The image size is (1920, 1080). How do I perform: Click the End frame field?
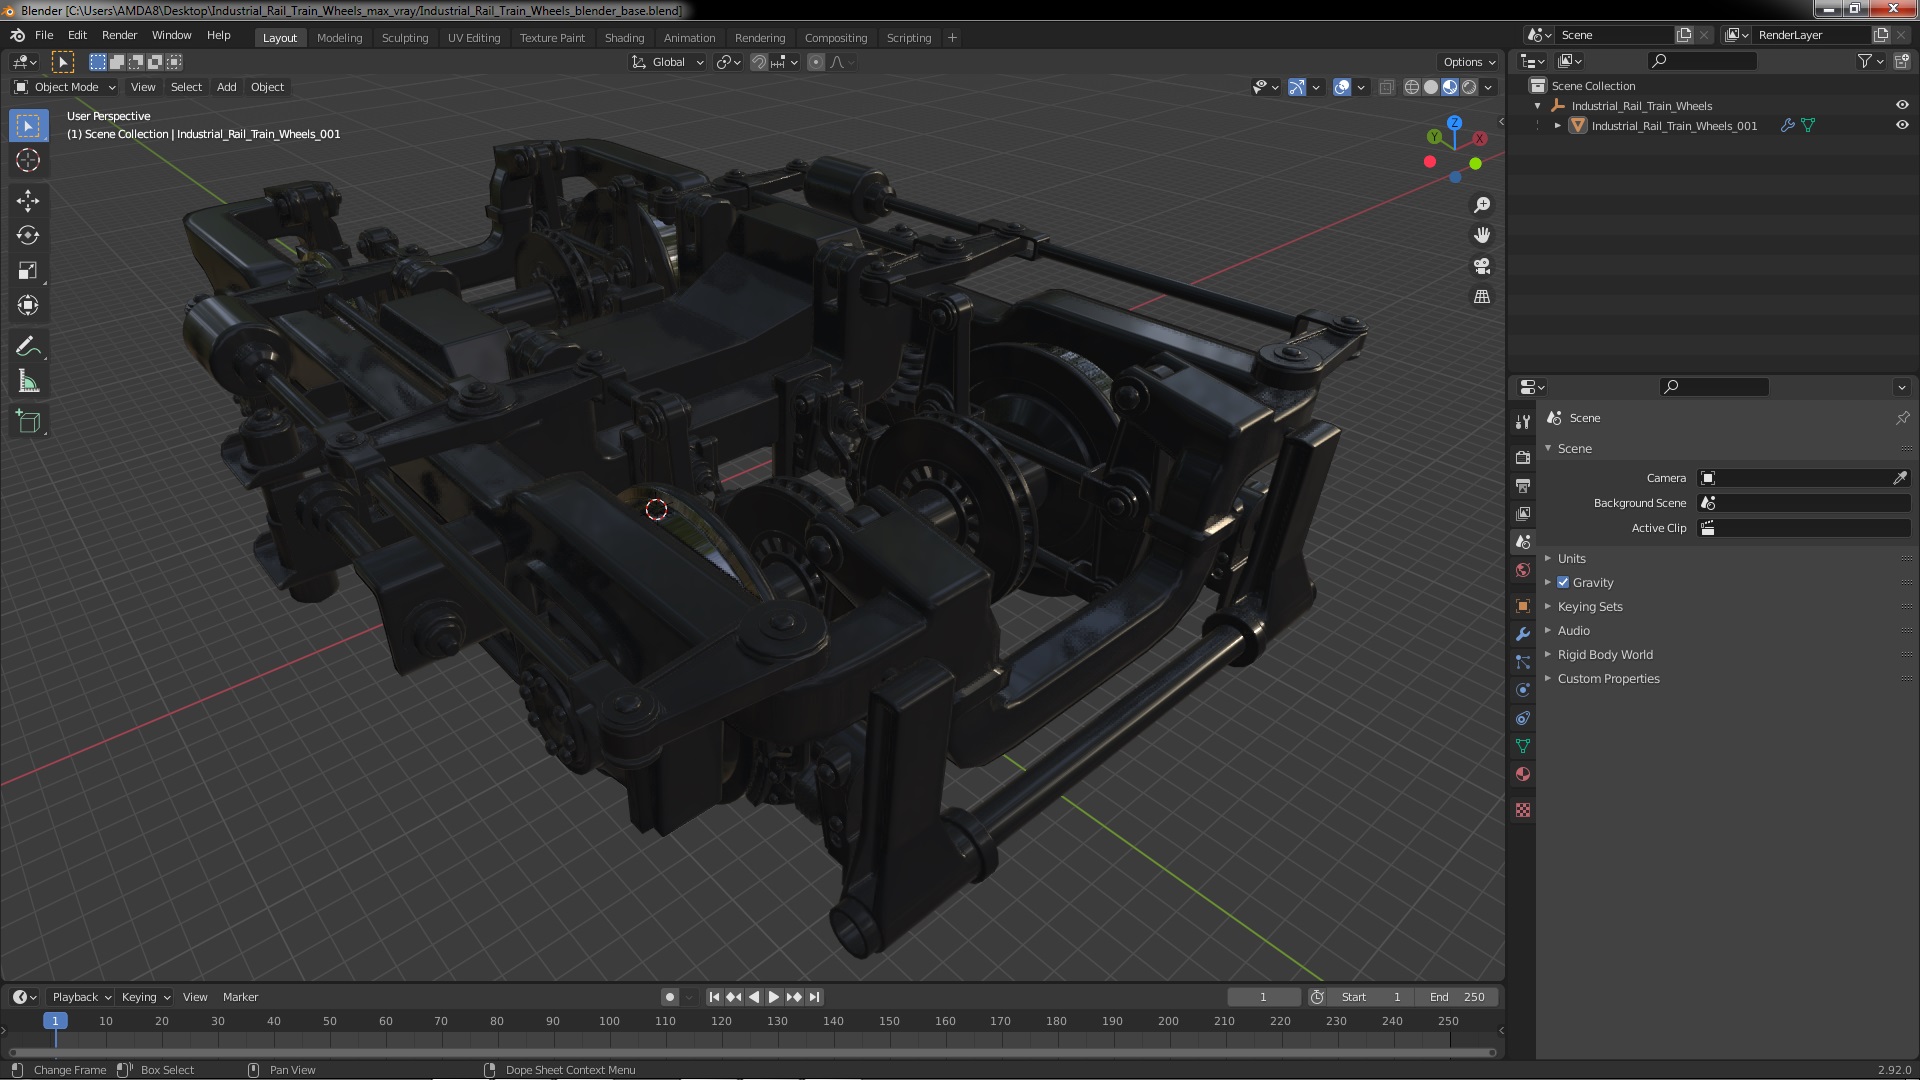[x=1457, y=997]
